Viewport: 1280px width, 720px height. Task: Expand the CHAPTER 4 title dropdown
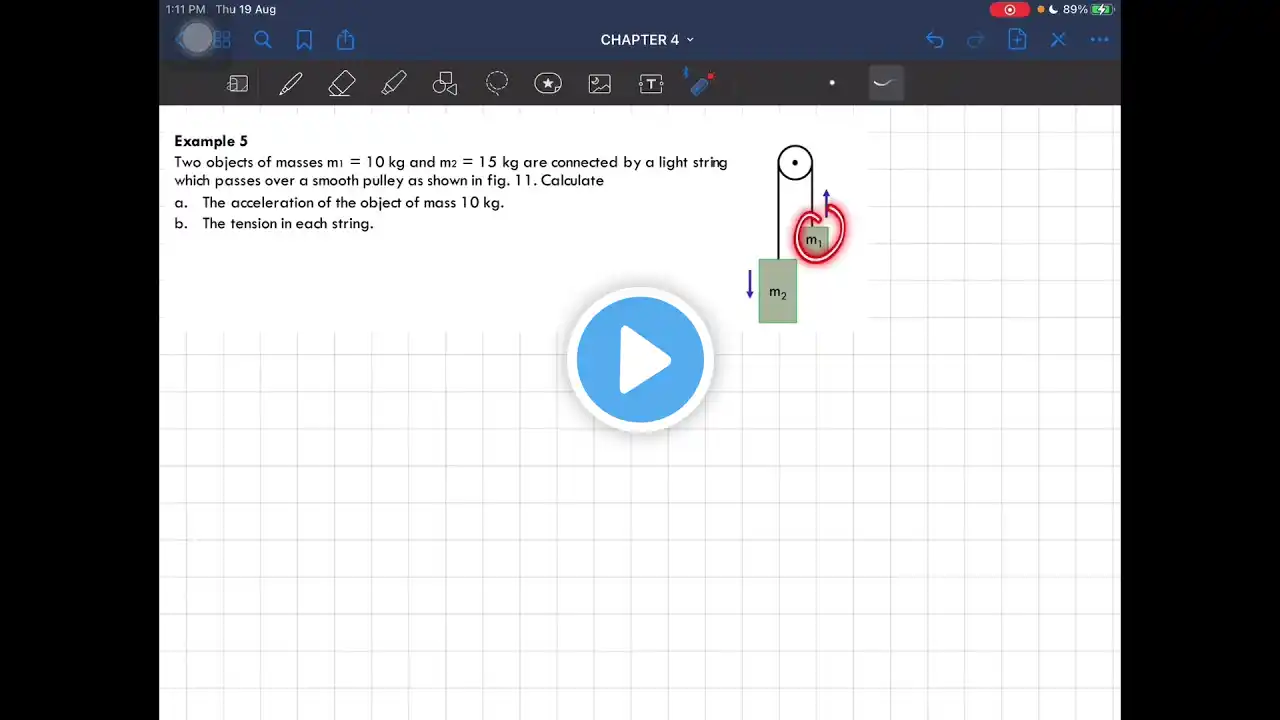pyautogui.click(x=647, y=40)
